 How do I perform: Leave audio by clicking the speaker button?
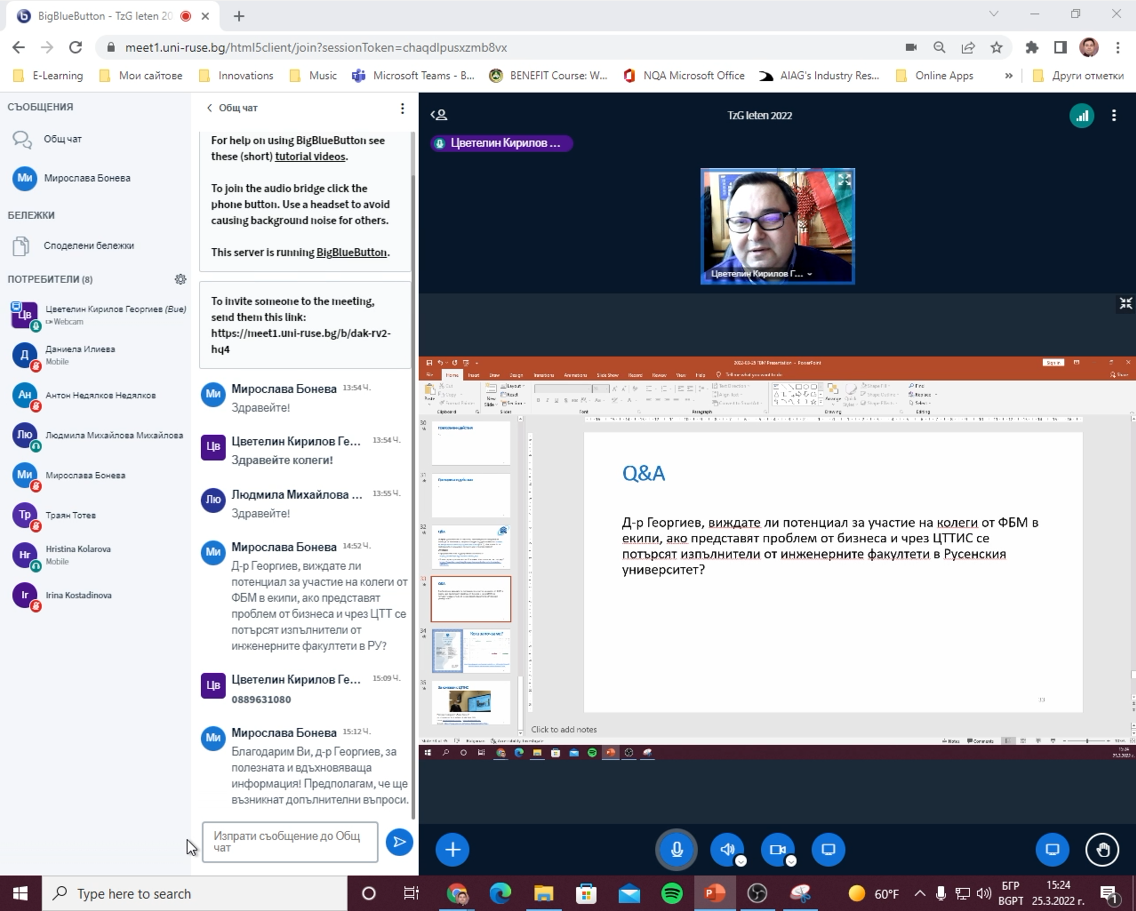(x=727, y=849)
